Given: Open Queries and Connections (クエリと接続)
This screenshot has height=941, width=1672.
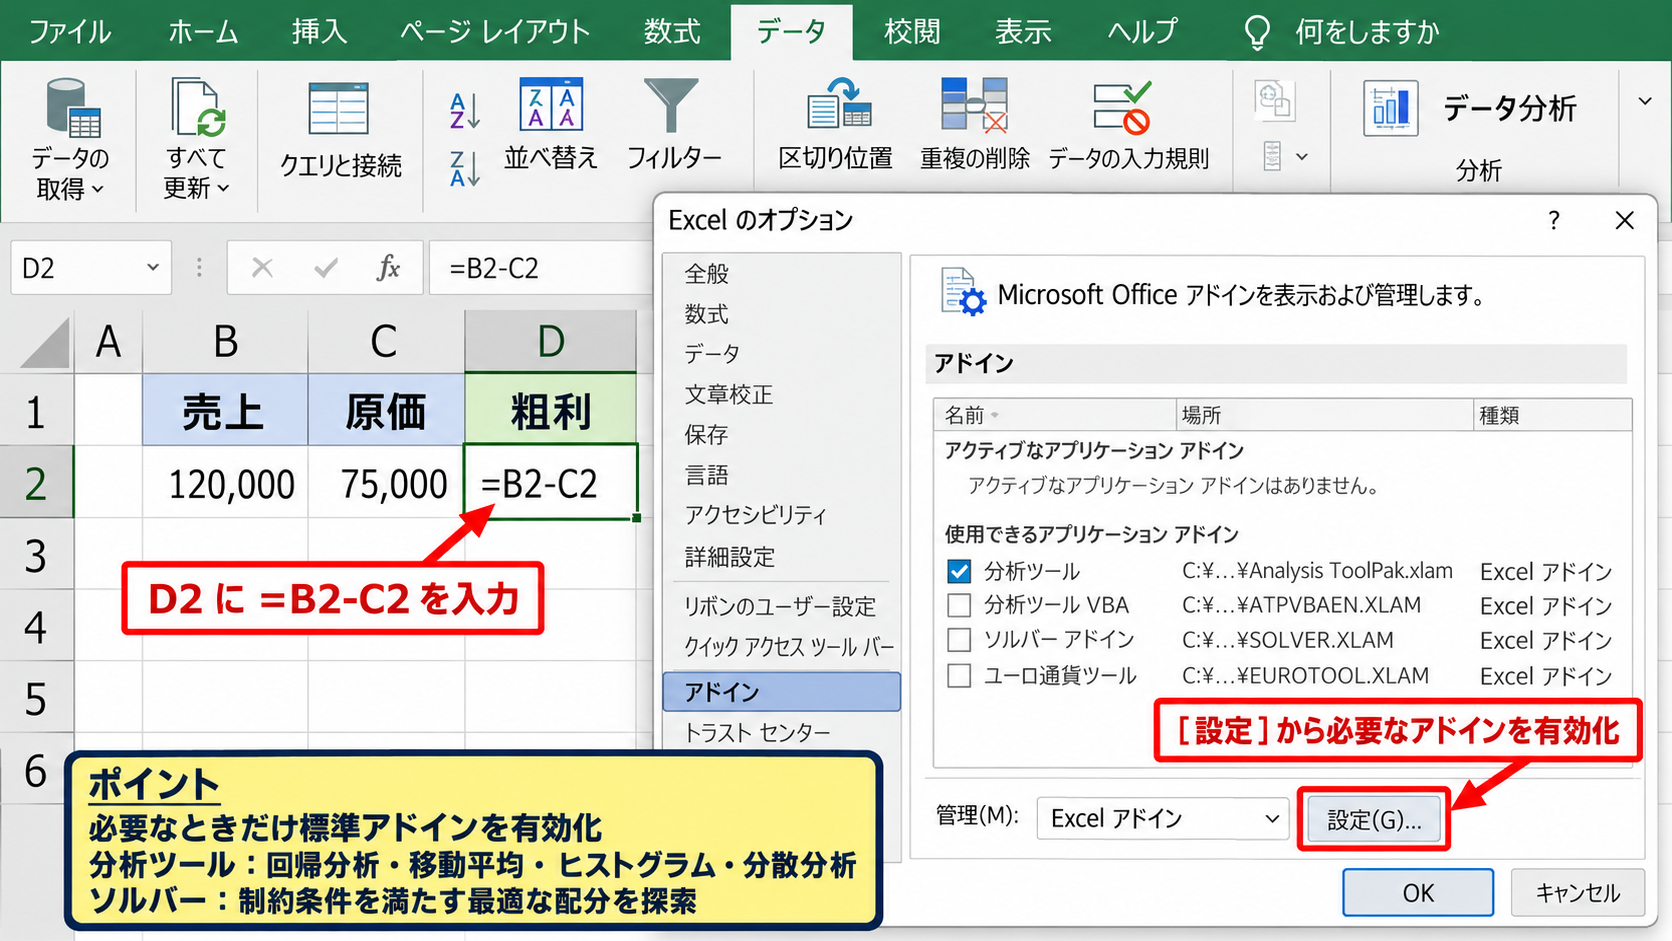Looking at the screenshot, I should [340, 130].
